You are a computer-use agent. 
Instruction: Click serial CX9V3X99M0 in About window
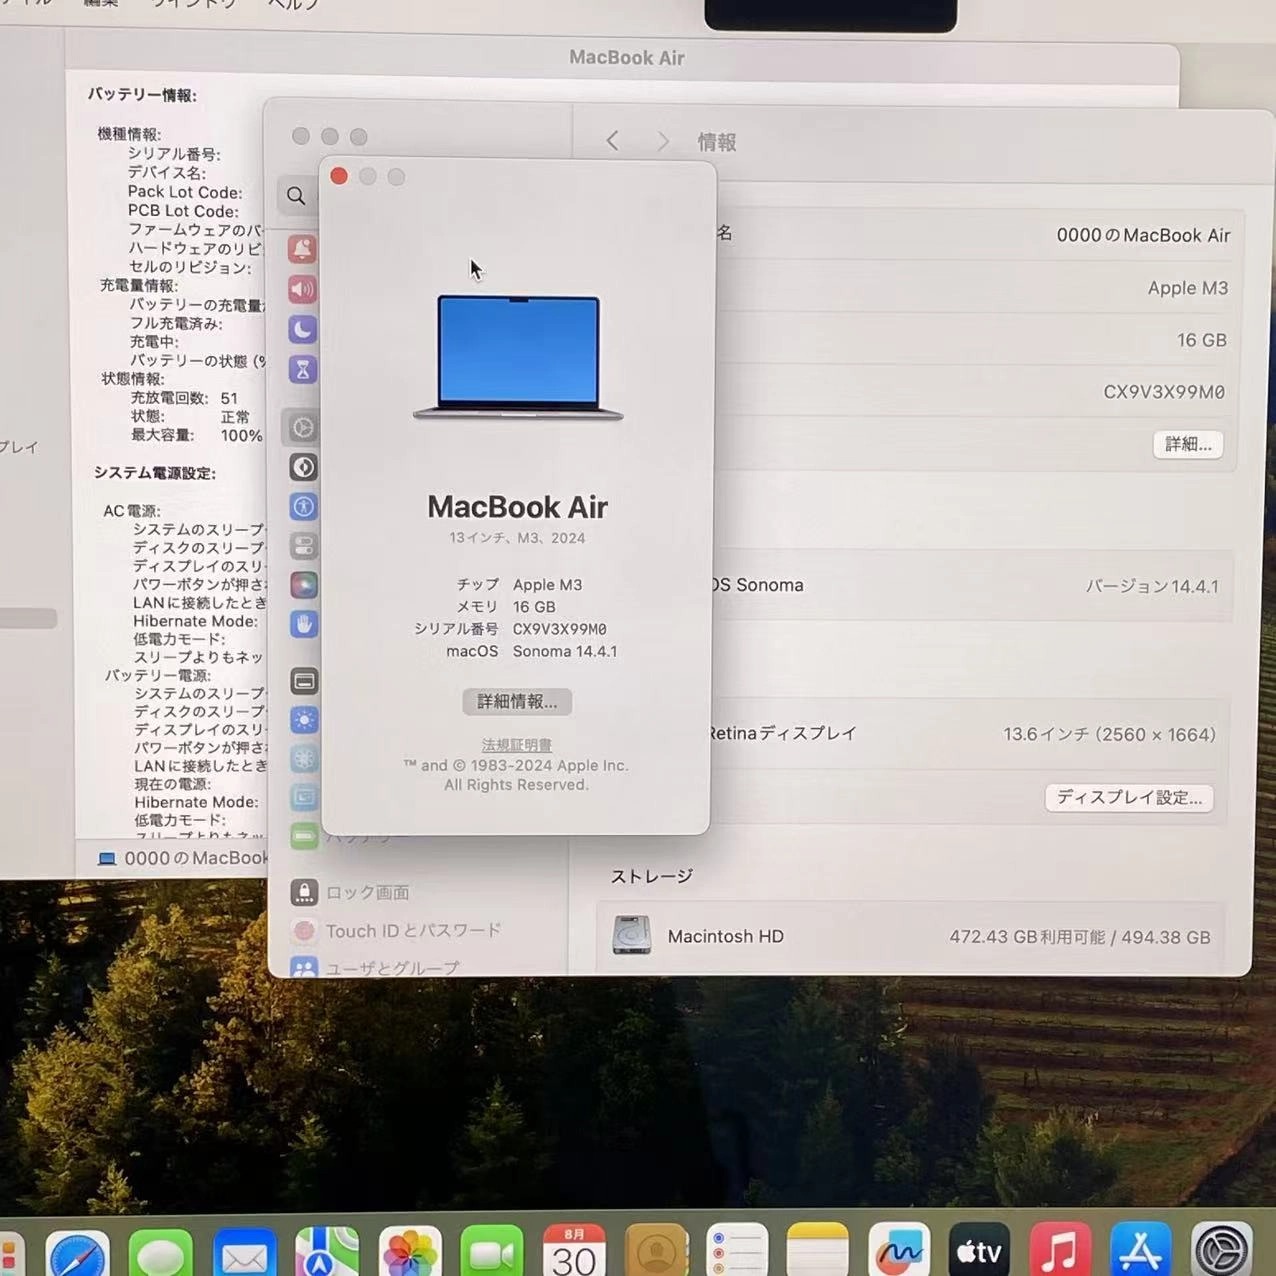560,629
